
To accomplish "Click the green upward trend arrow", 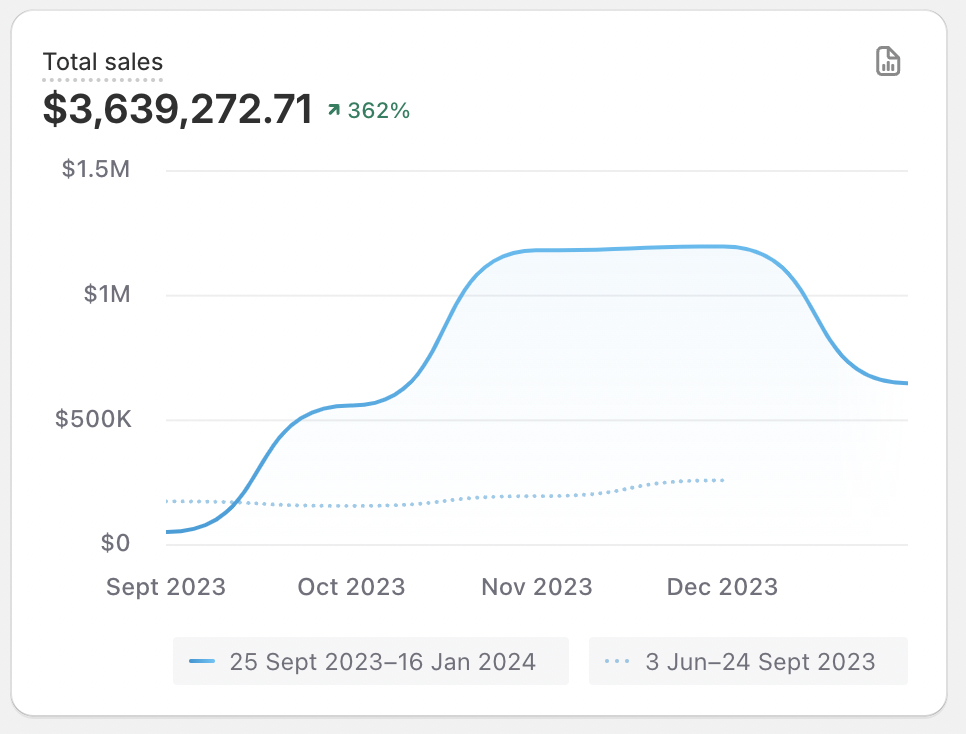I will [334, 110].
